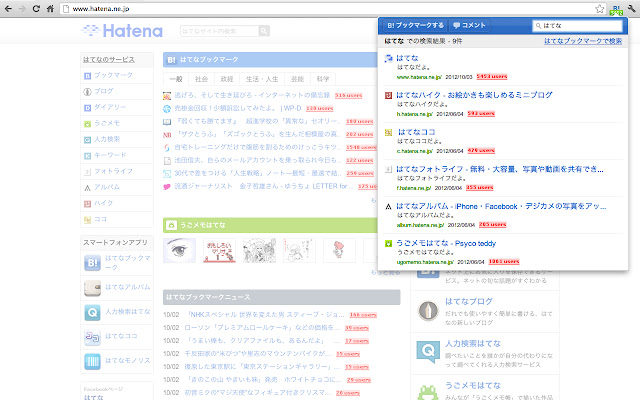
Task: Open the はてなブログ service link
Action: click(469, 301)
